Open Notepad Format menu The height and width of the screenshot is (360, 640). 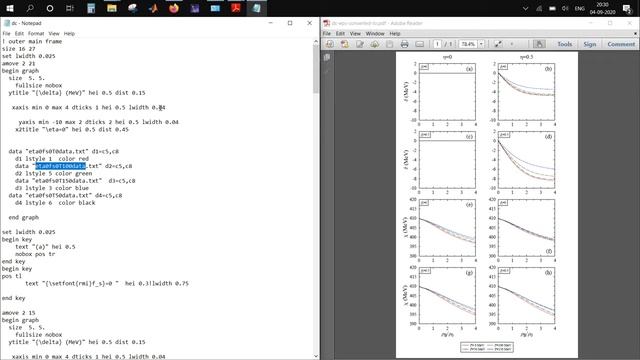coord(36,33)
